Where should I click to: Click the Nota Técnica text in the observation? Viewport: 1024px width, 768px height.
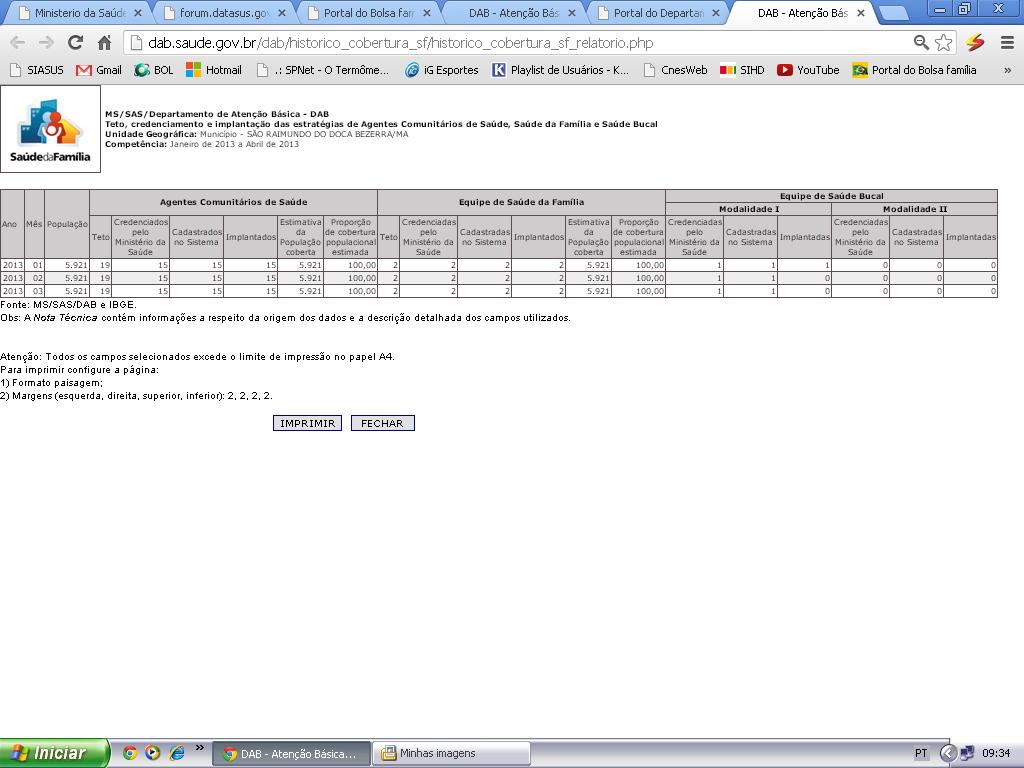pyautogui.click(x=65, y=318)
